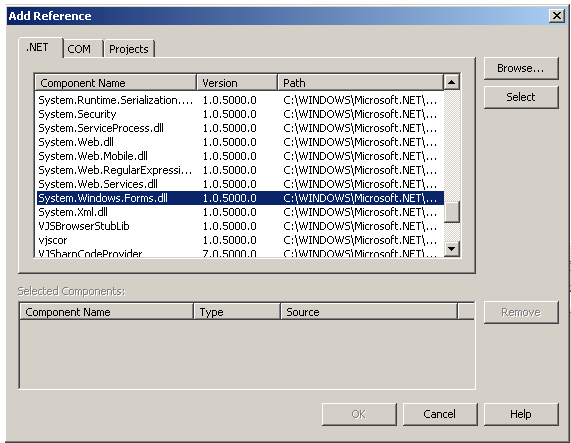The image size is (571, 443).
Task: Click version 7.0.5000.0 cell
Action: [x=229, y=253]
